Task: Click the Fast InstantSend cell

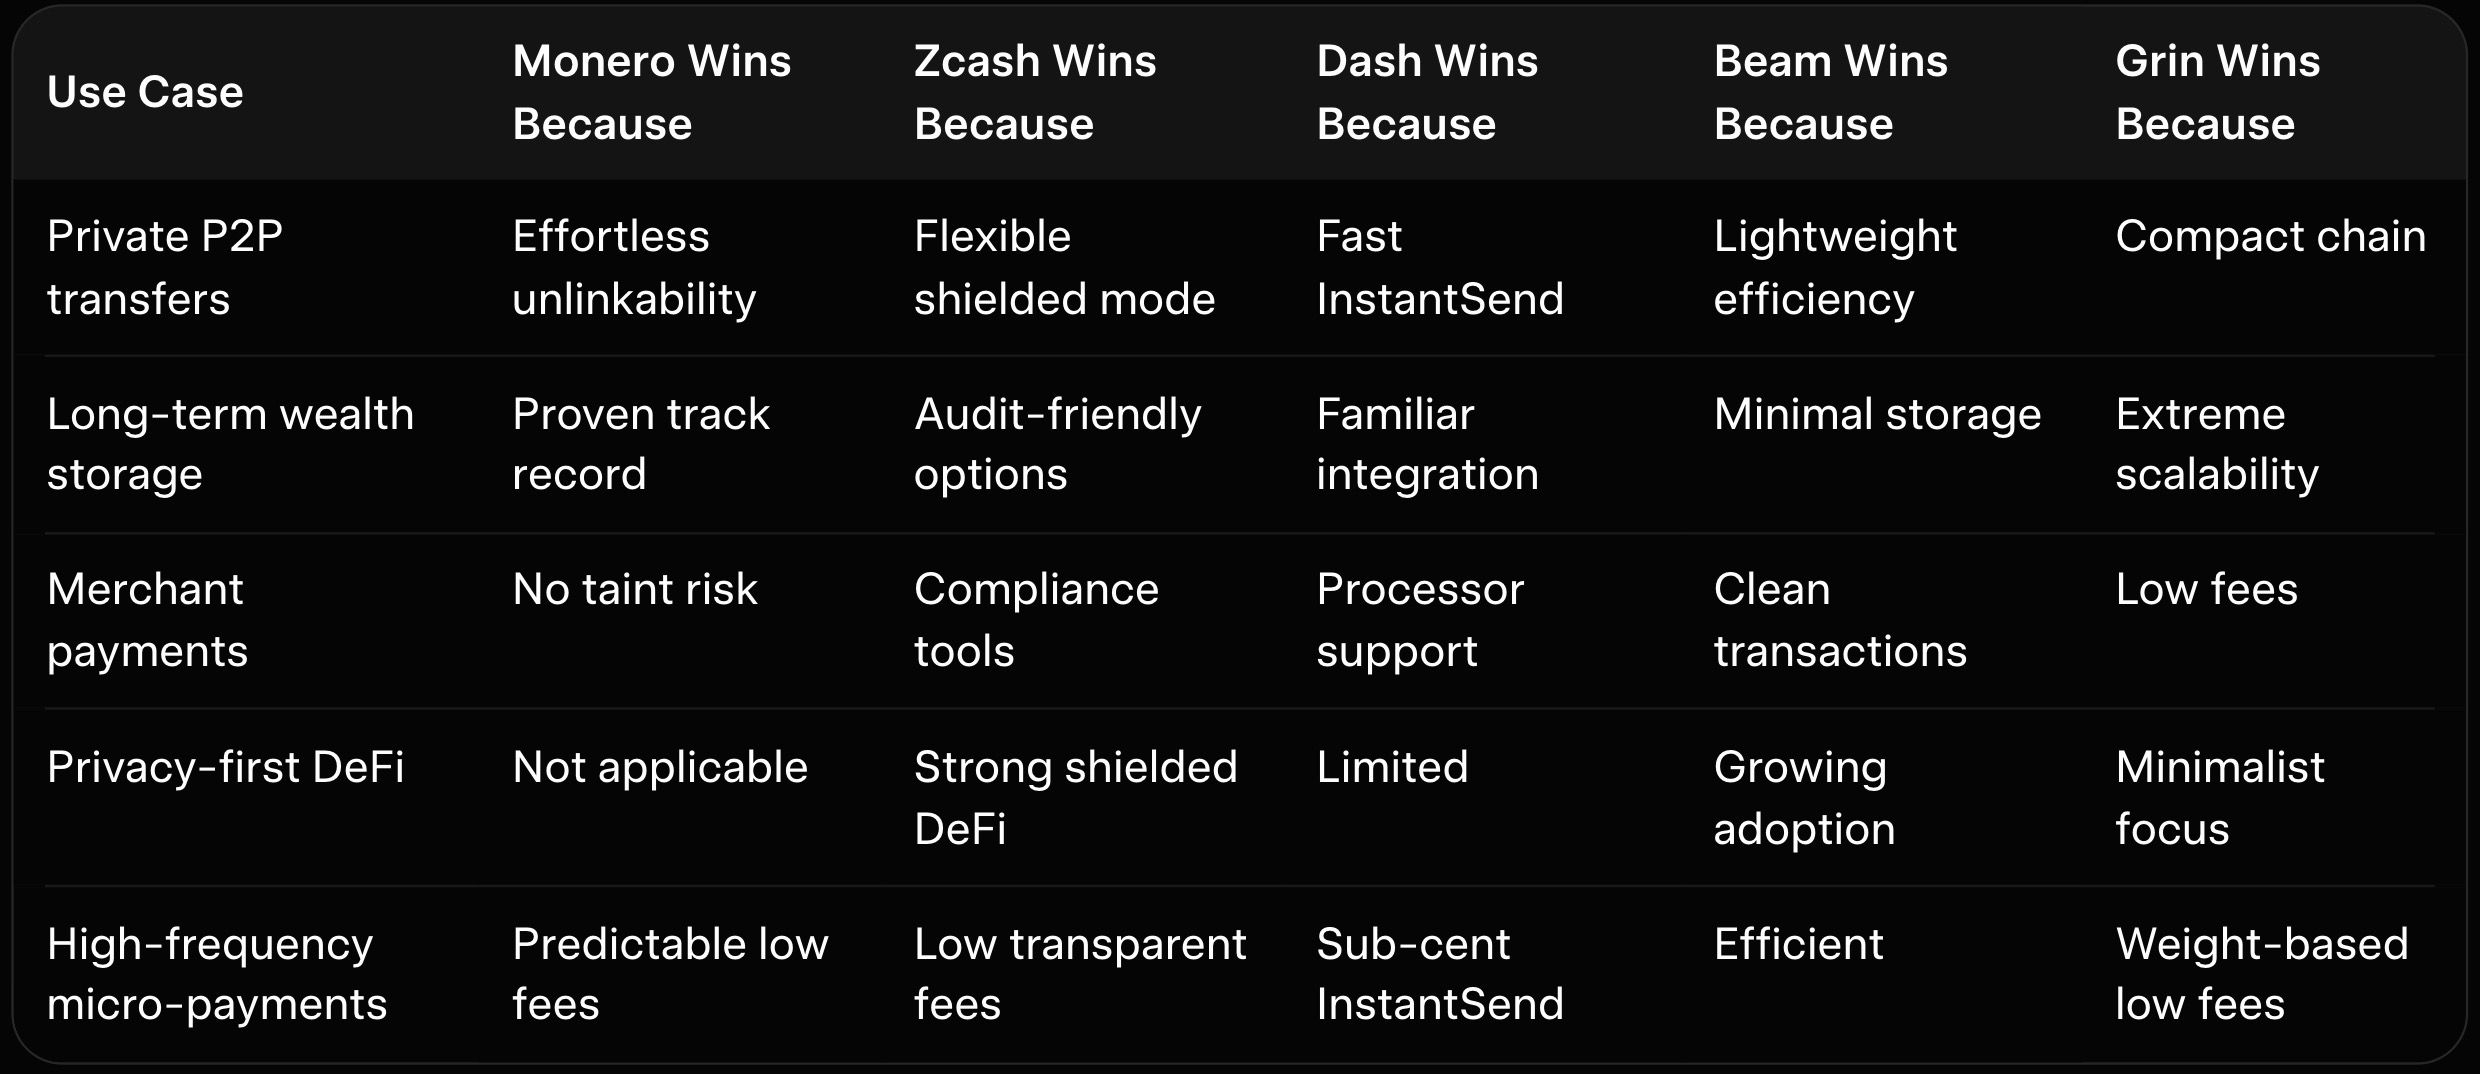Action: click(1439, 267)
